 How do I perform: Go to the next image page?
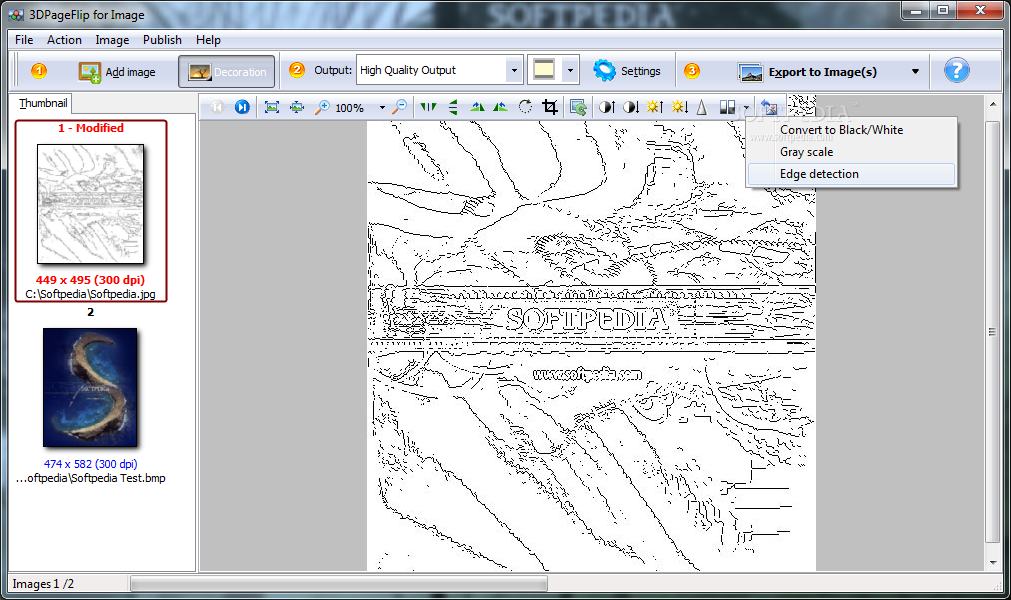pyautogui.click(x=242, y=107)
